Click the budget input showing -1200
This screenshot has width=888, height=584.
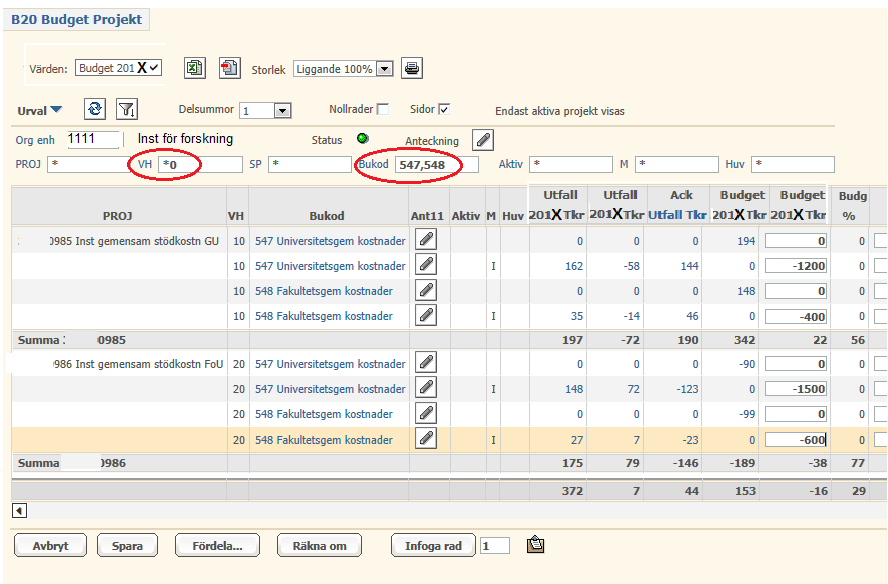(x=796, y=266)
